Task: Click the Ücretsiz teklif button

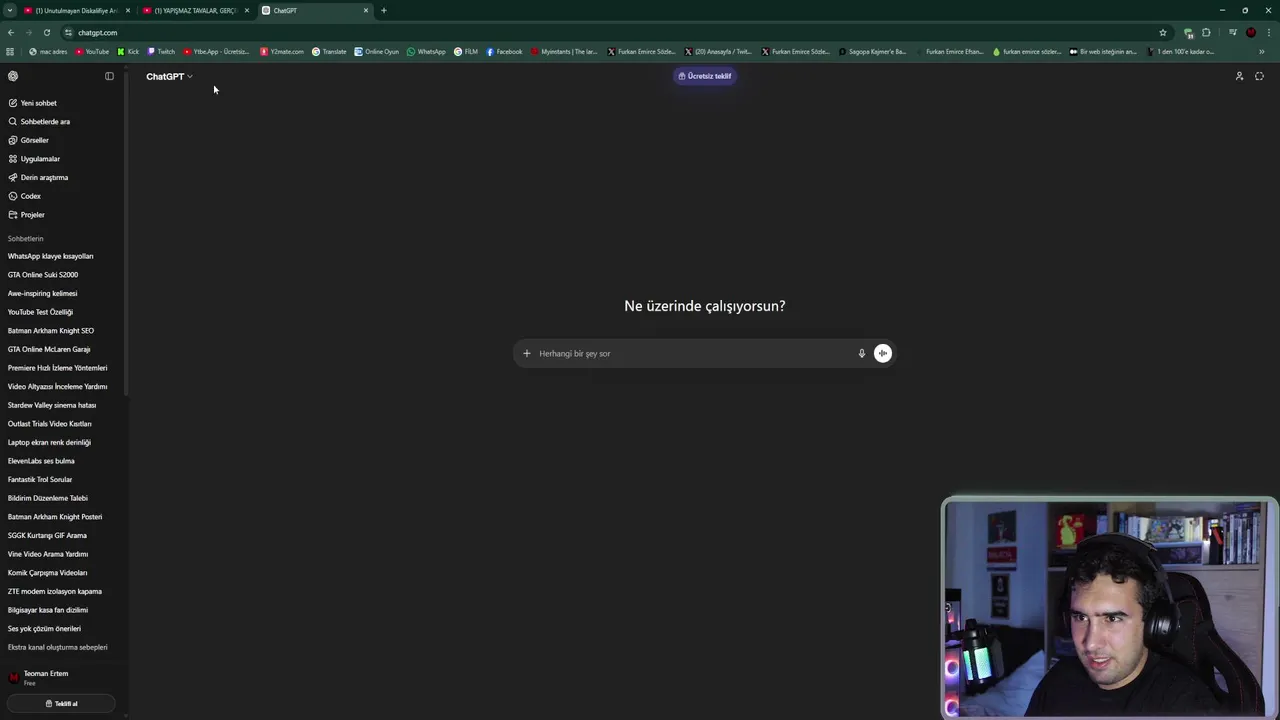Action: pyautogui.click(x=705, y=76)
